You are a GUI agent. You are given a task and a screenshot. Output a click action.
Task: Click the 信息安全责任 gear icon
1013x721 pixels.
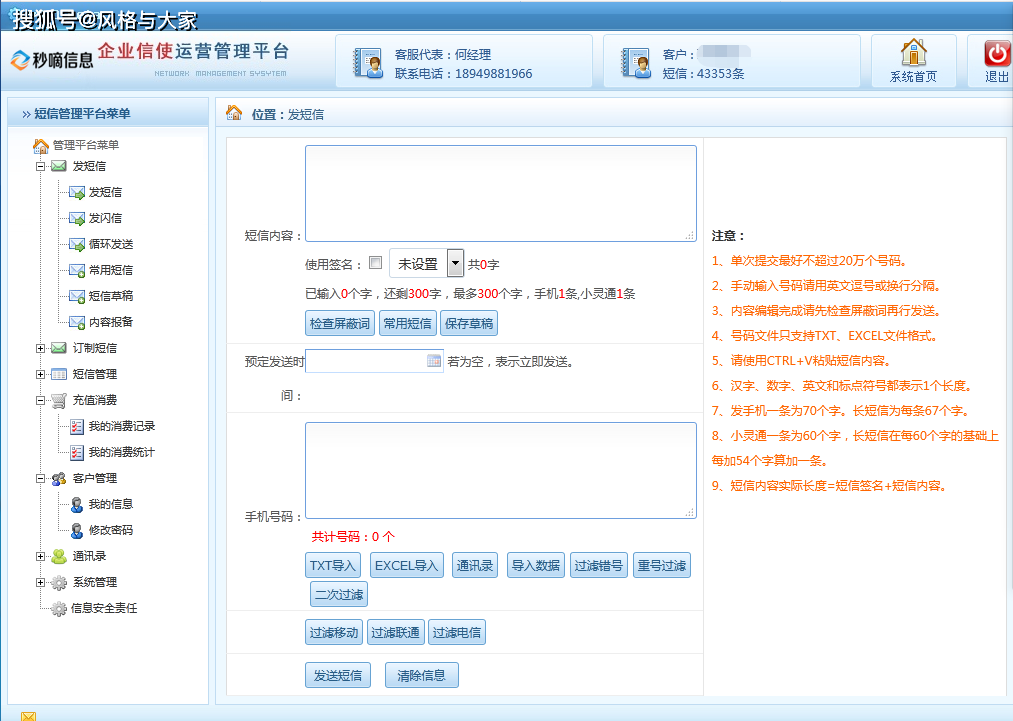point(59,609)
